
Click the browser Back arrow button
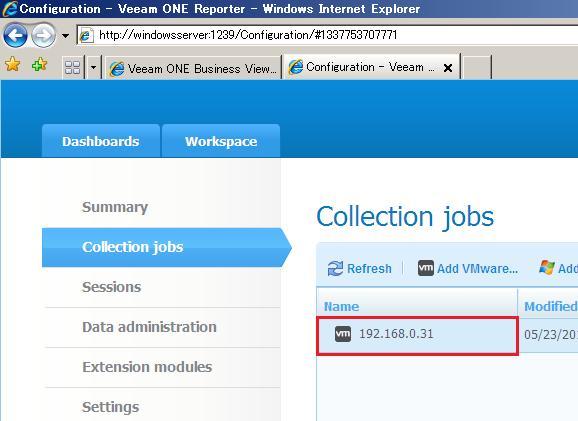tap(15, 35)
